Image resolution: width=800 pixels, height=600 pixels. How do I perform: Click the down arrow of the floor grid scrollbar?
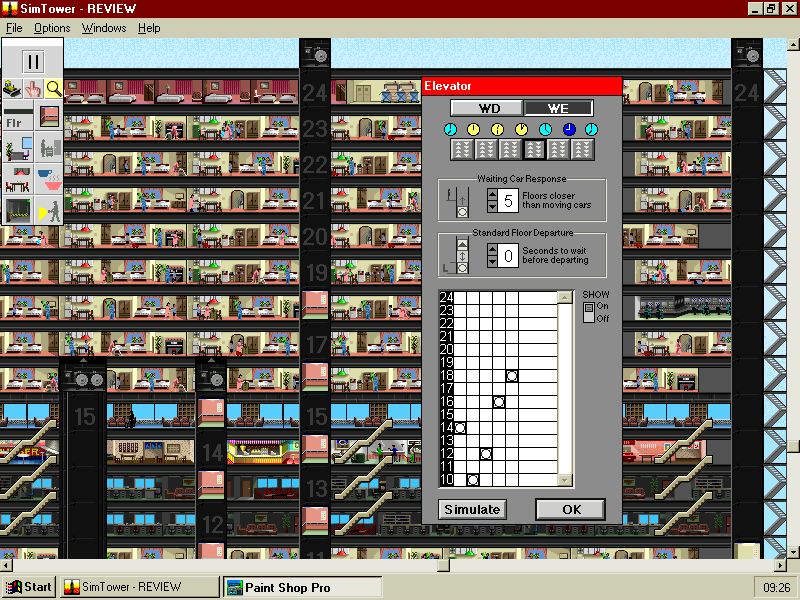click(x=565, y=480)
